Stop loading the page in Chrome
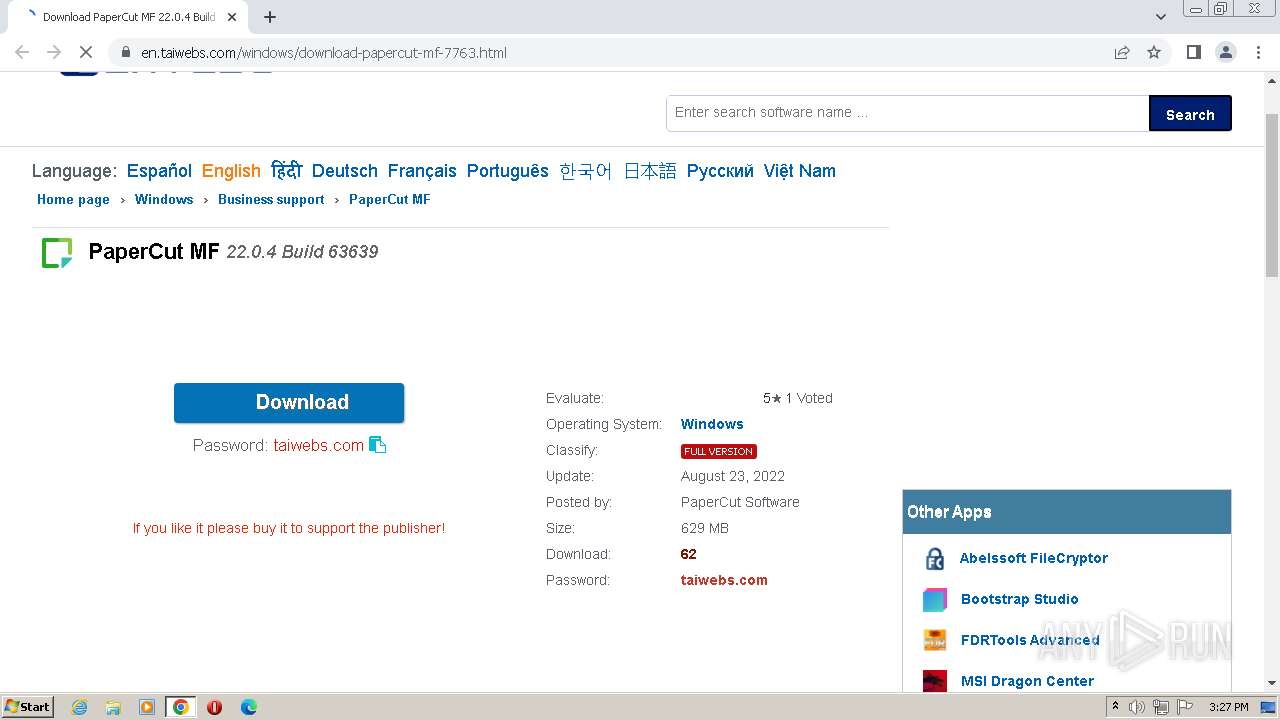Viewport: 1280px width, 720px height. click(x=86, y=52)
